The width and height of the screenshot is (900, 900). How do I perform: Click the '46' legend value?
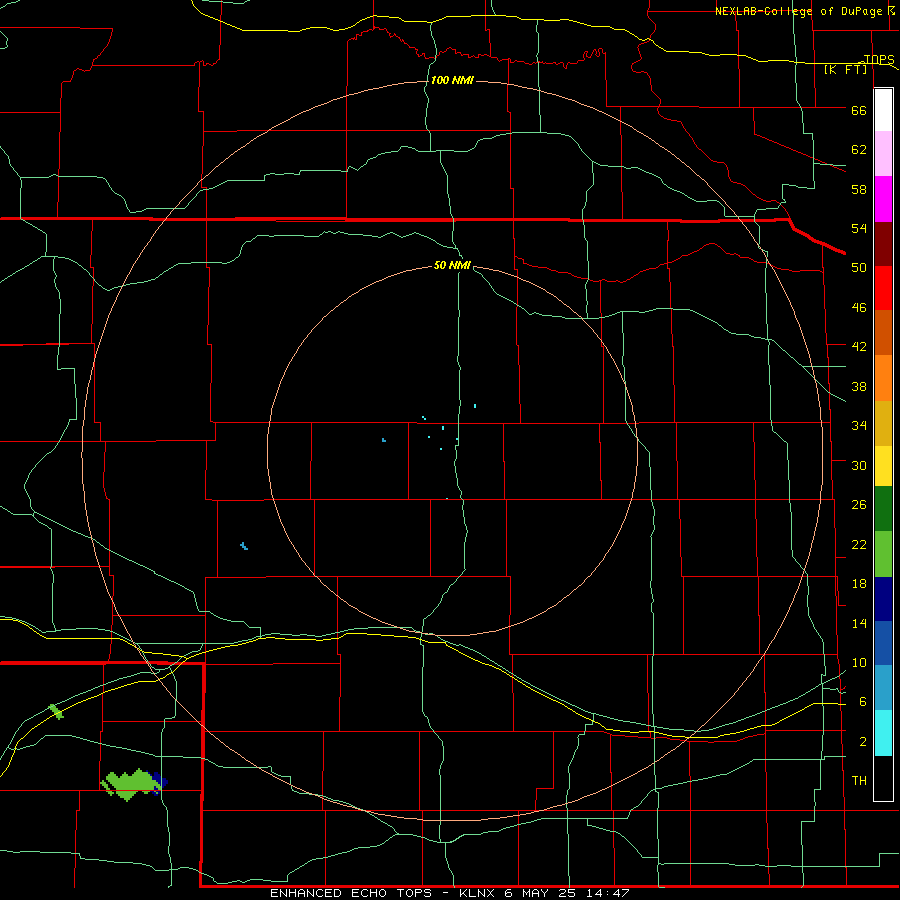859,308
